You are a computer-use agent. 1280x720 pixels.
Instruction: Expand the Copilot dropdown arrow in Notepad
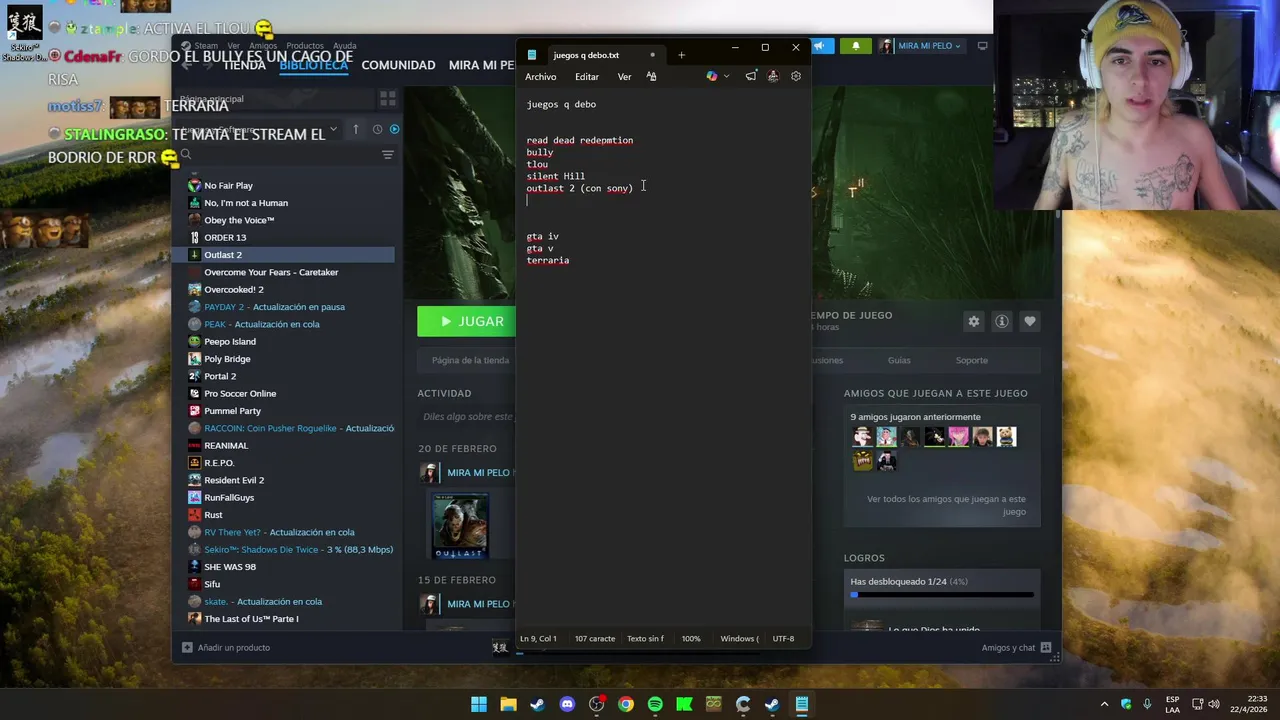726,76
